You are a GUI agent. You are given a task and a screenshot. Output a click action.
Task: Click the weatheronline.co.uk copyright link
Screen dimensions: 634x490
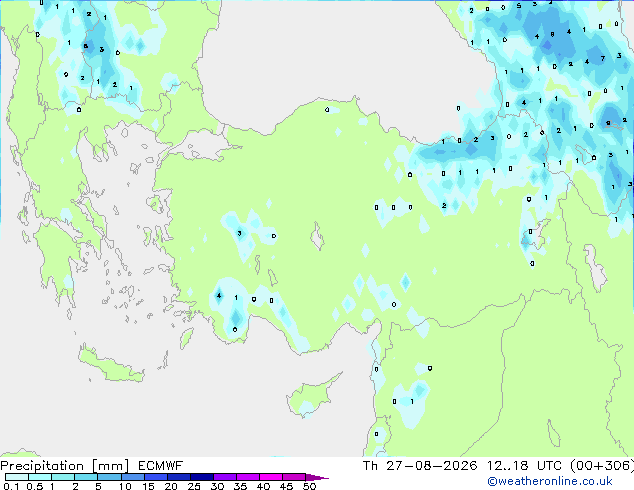550,481
